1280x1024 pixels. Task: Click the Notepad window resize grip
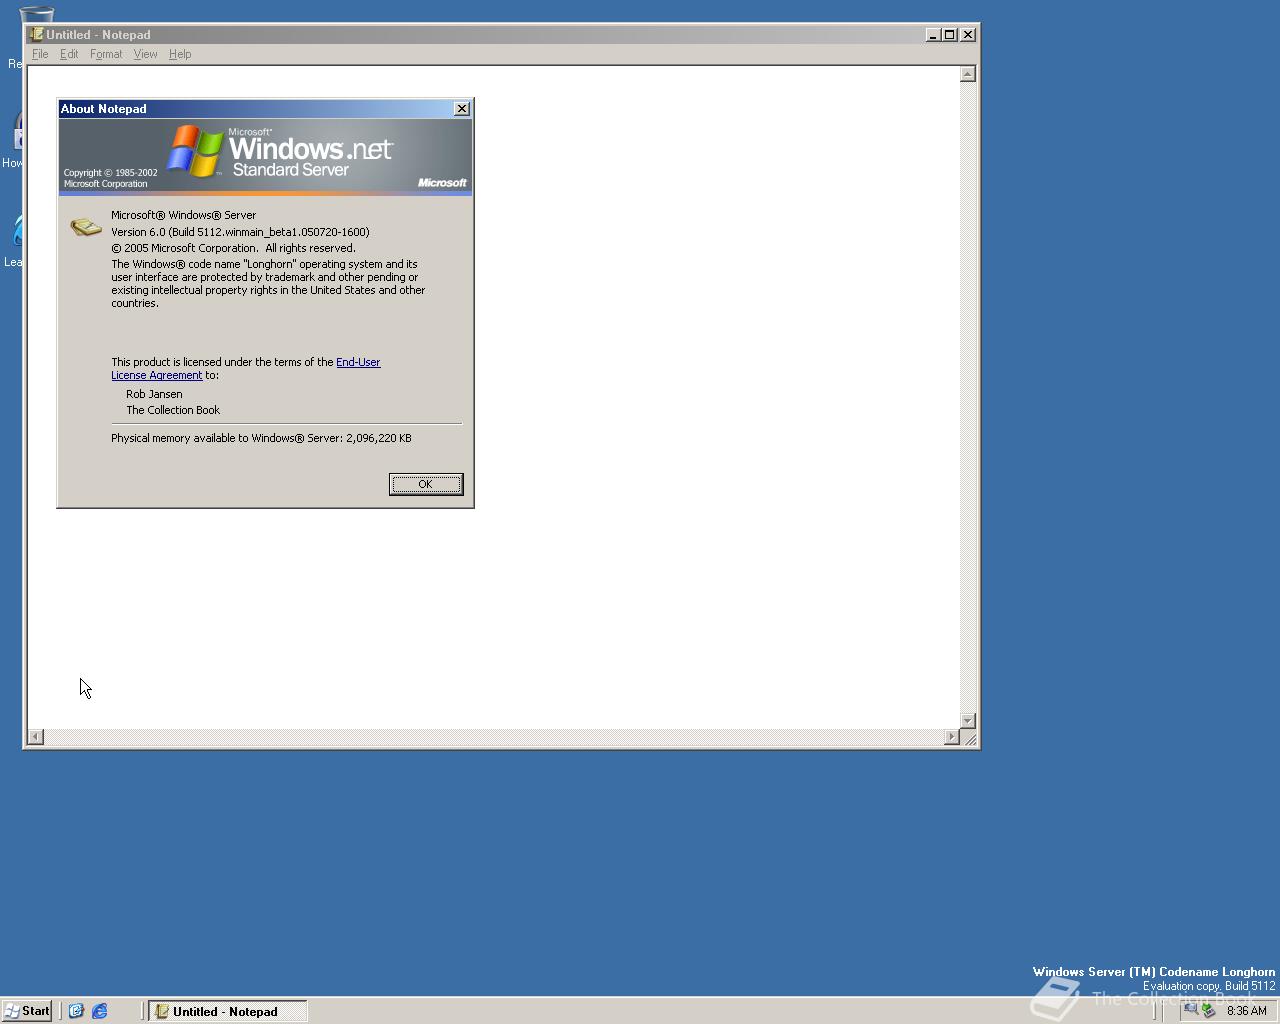pyautogui.click(x=969, y=738)
